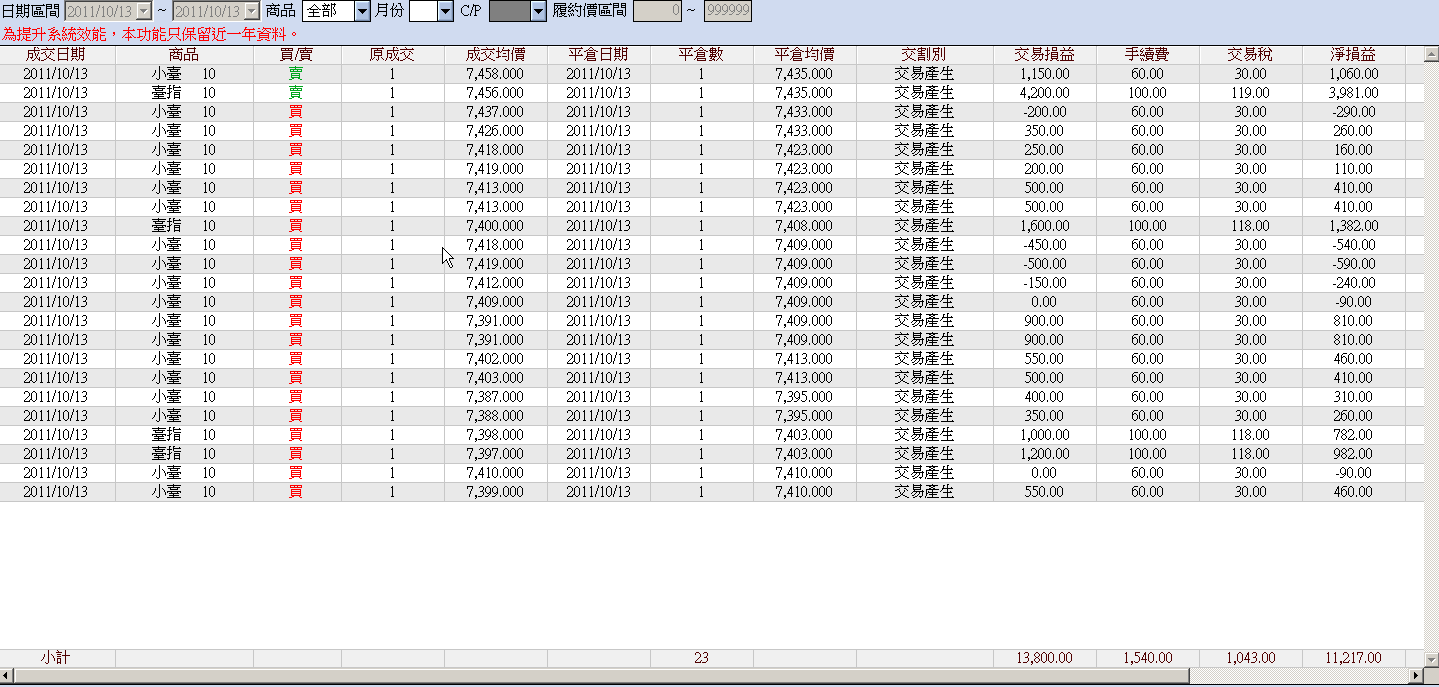Screen dimensions: 1439x687
Task: Click the 淨損益 value 1,382.00
Action: tap(1354, 225)
